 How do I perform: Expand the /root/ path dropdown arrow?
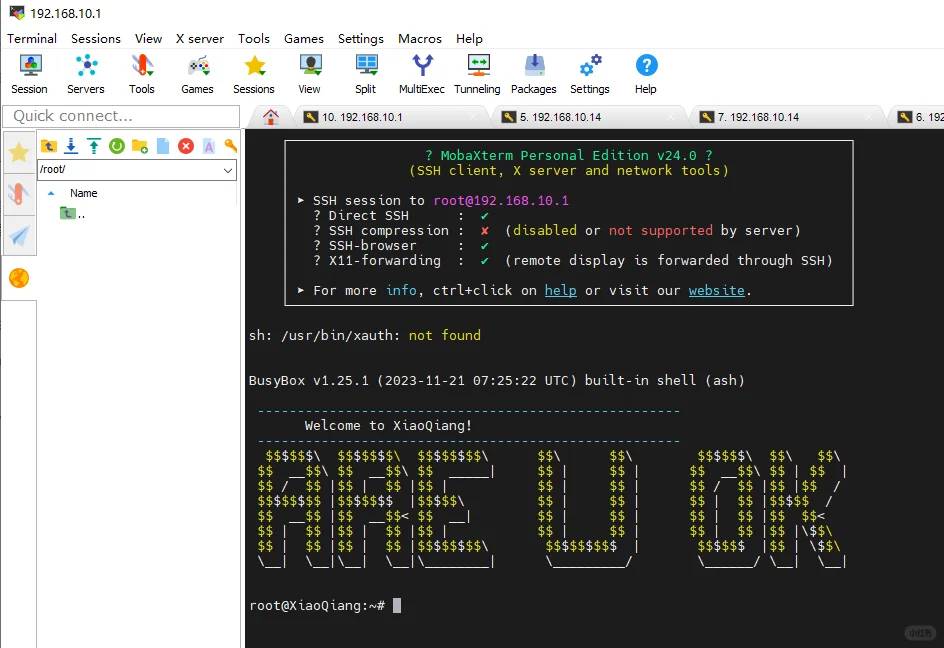tap(228, 170)
